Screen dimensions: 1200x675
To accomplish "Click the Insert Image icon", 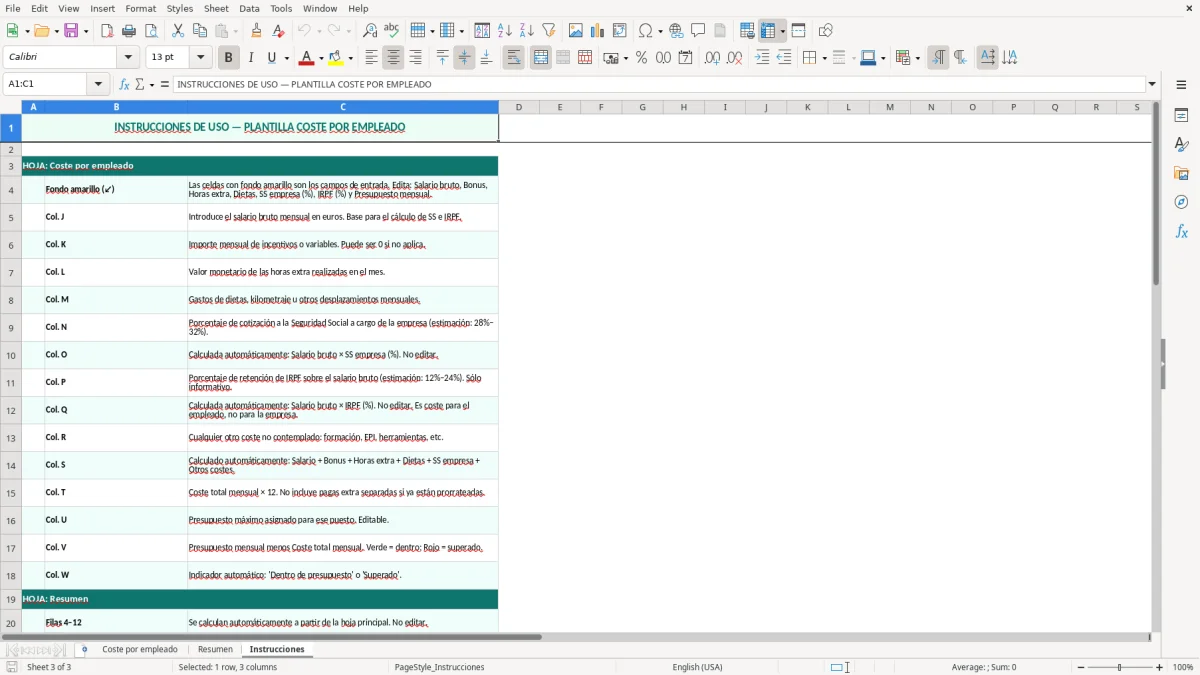I will pos(576,31).
